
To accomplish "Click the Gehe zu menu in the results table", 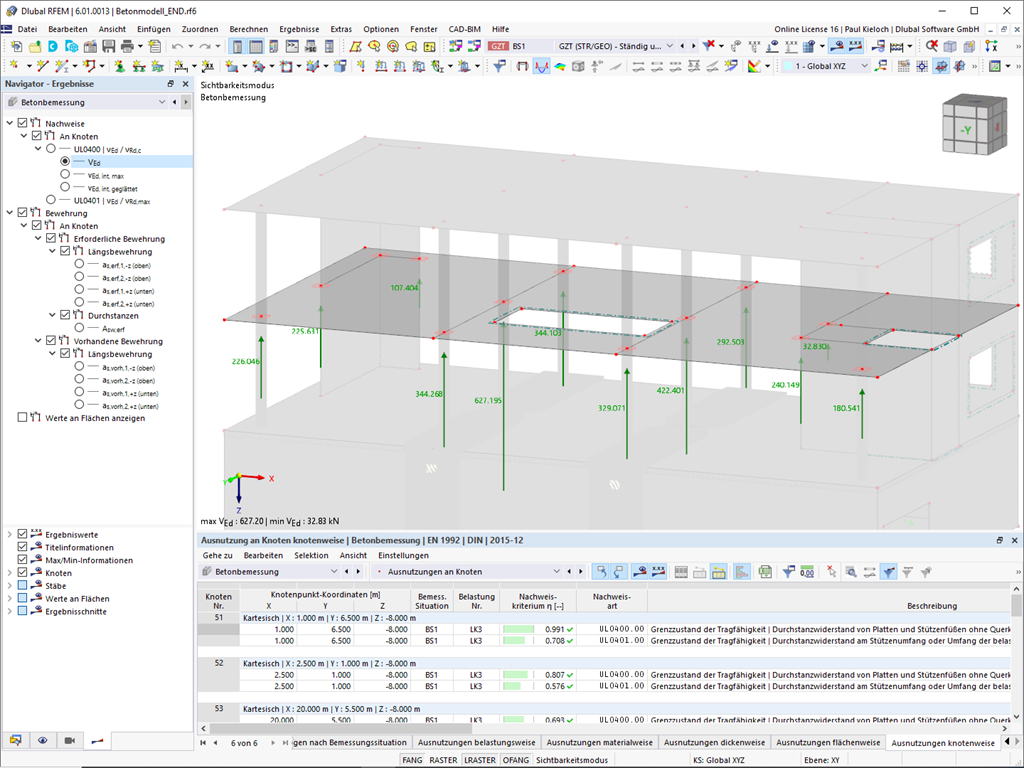I will (x=217, y=555).
